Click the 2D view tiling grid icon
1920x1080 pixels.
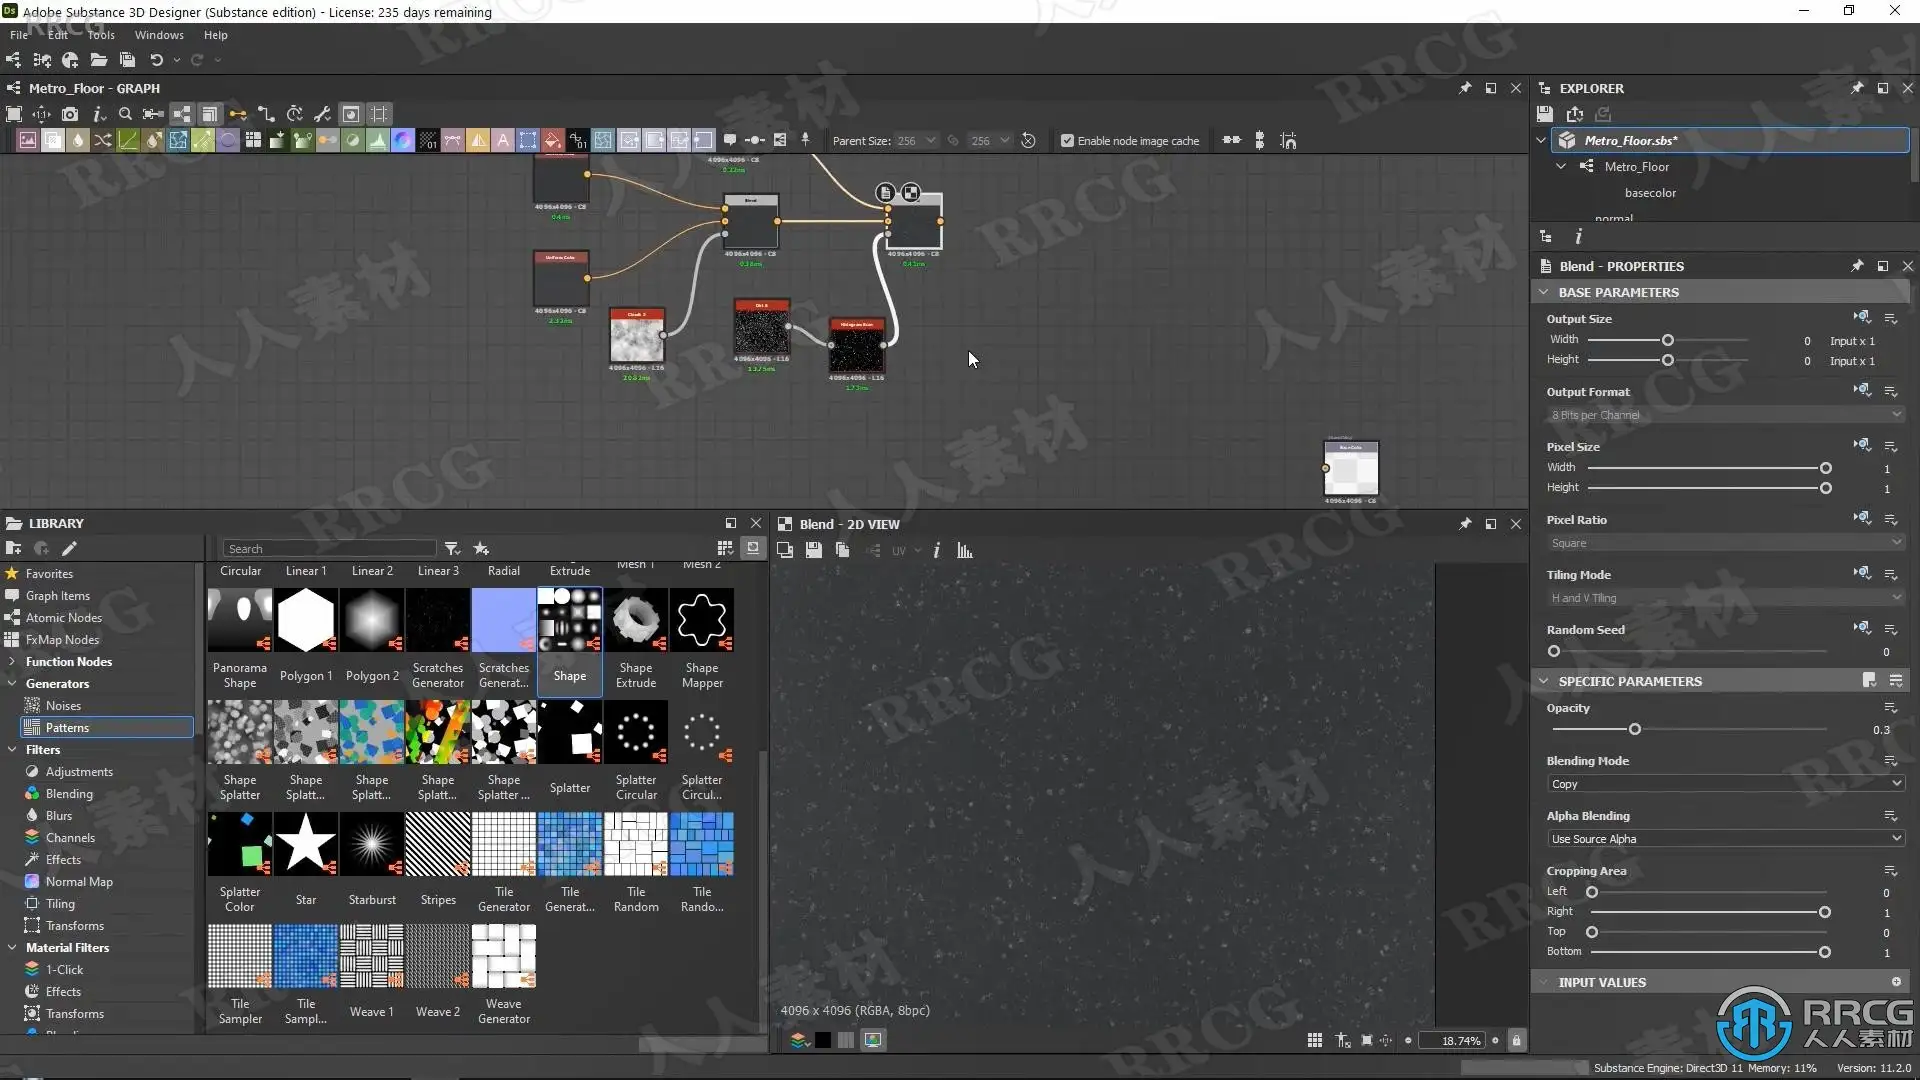(x=1314, y=1040)
